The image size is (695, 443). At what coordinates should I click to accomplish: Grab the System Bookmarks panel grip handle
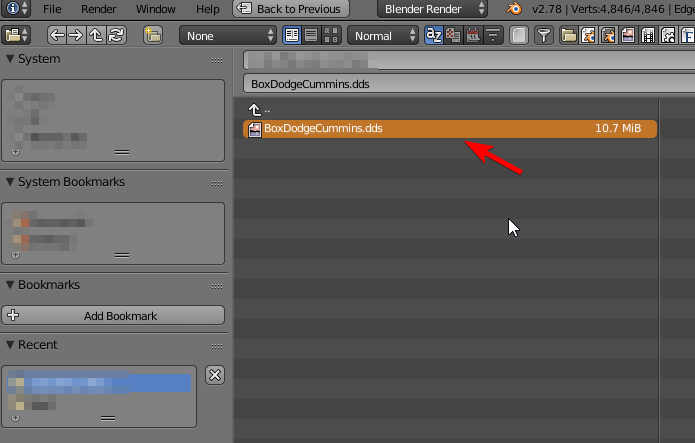coord(217,183)
